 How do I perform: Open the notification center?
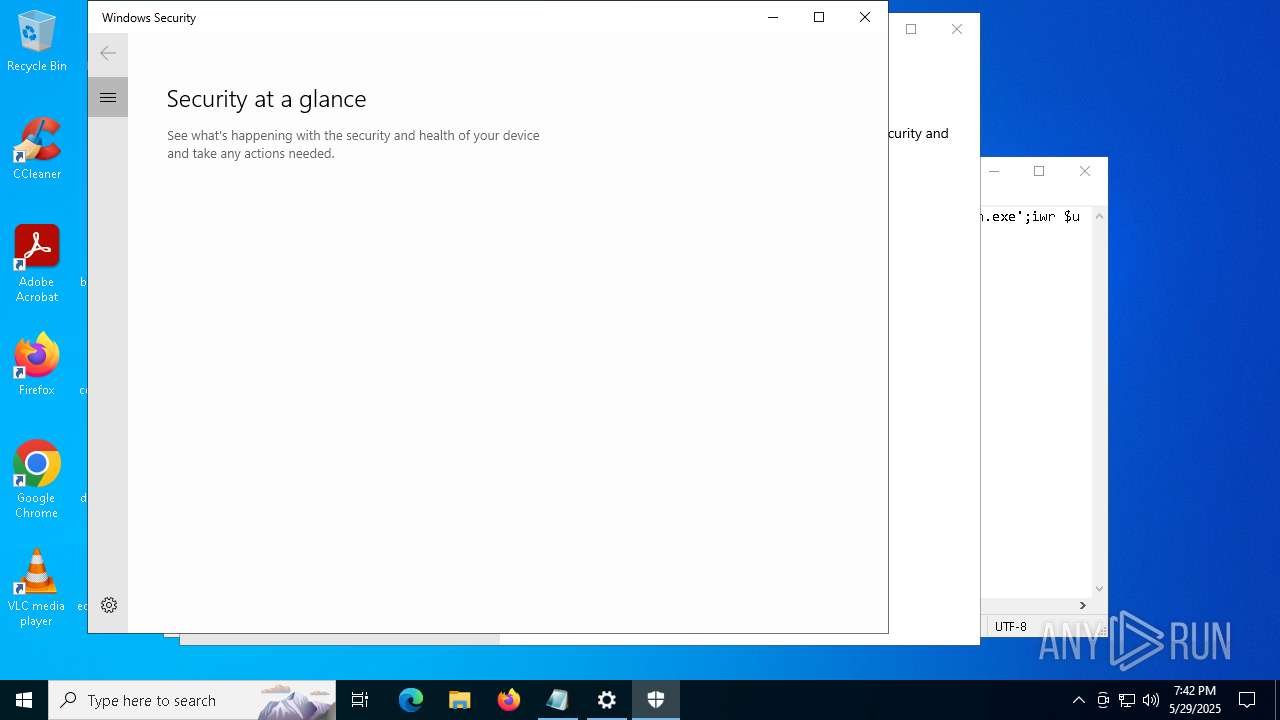(1247, 700)
